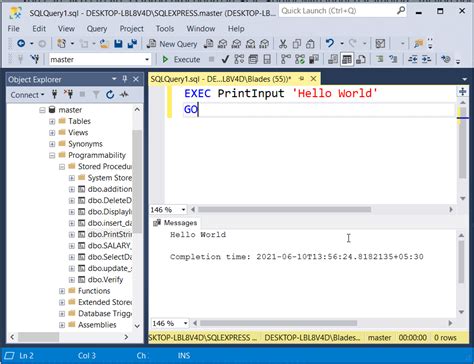Open the master database dropdown
Image resolution: width=474 pixels, height=364 pixels.
[x=147, y=60]
